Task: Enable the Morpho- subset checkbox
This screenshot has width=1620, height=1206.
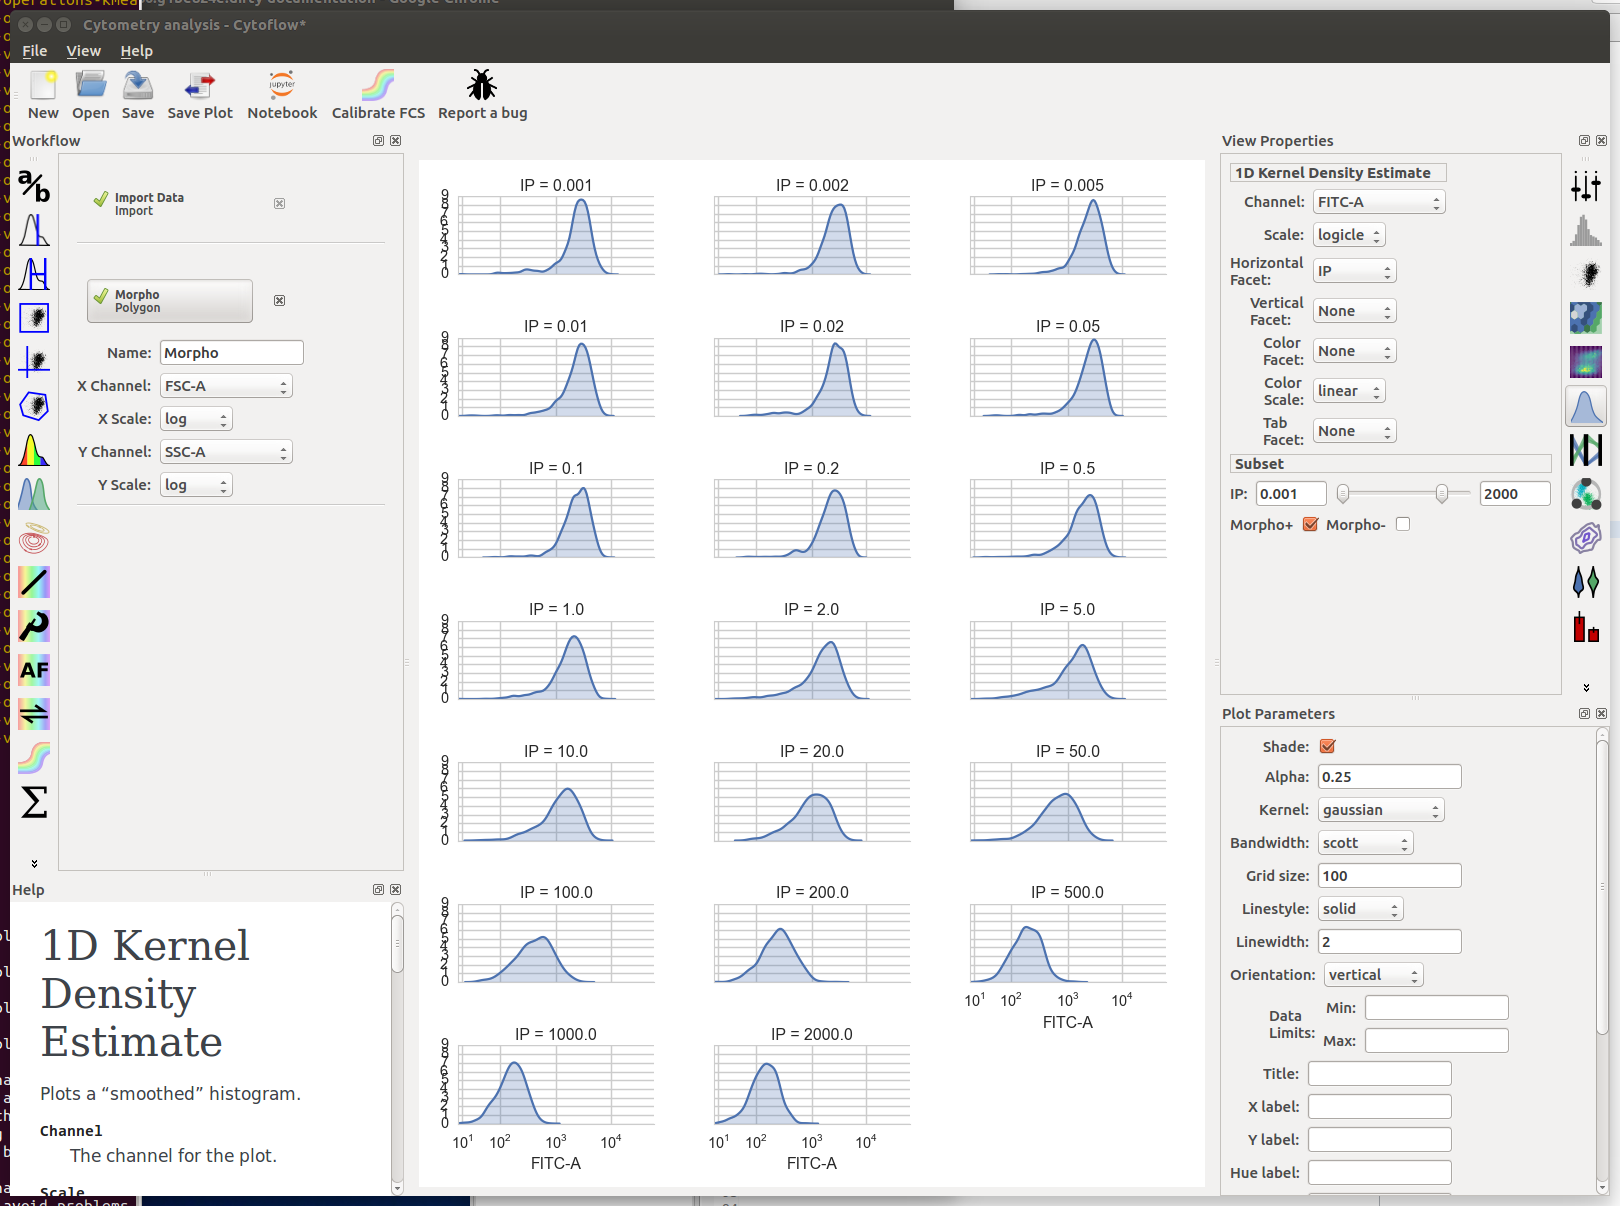Action: tap(1403, 524)
